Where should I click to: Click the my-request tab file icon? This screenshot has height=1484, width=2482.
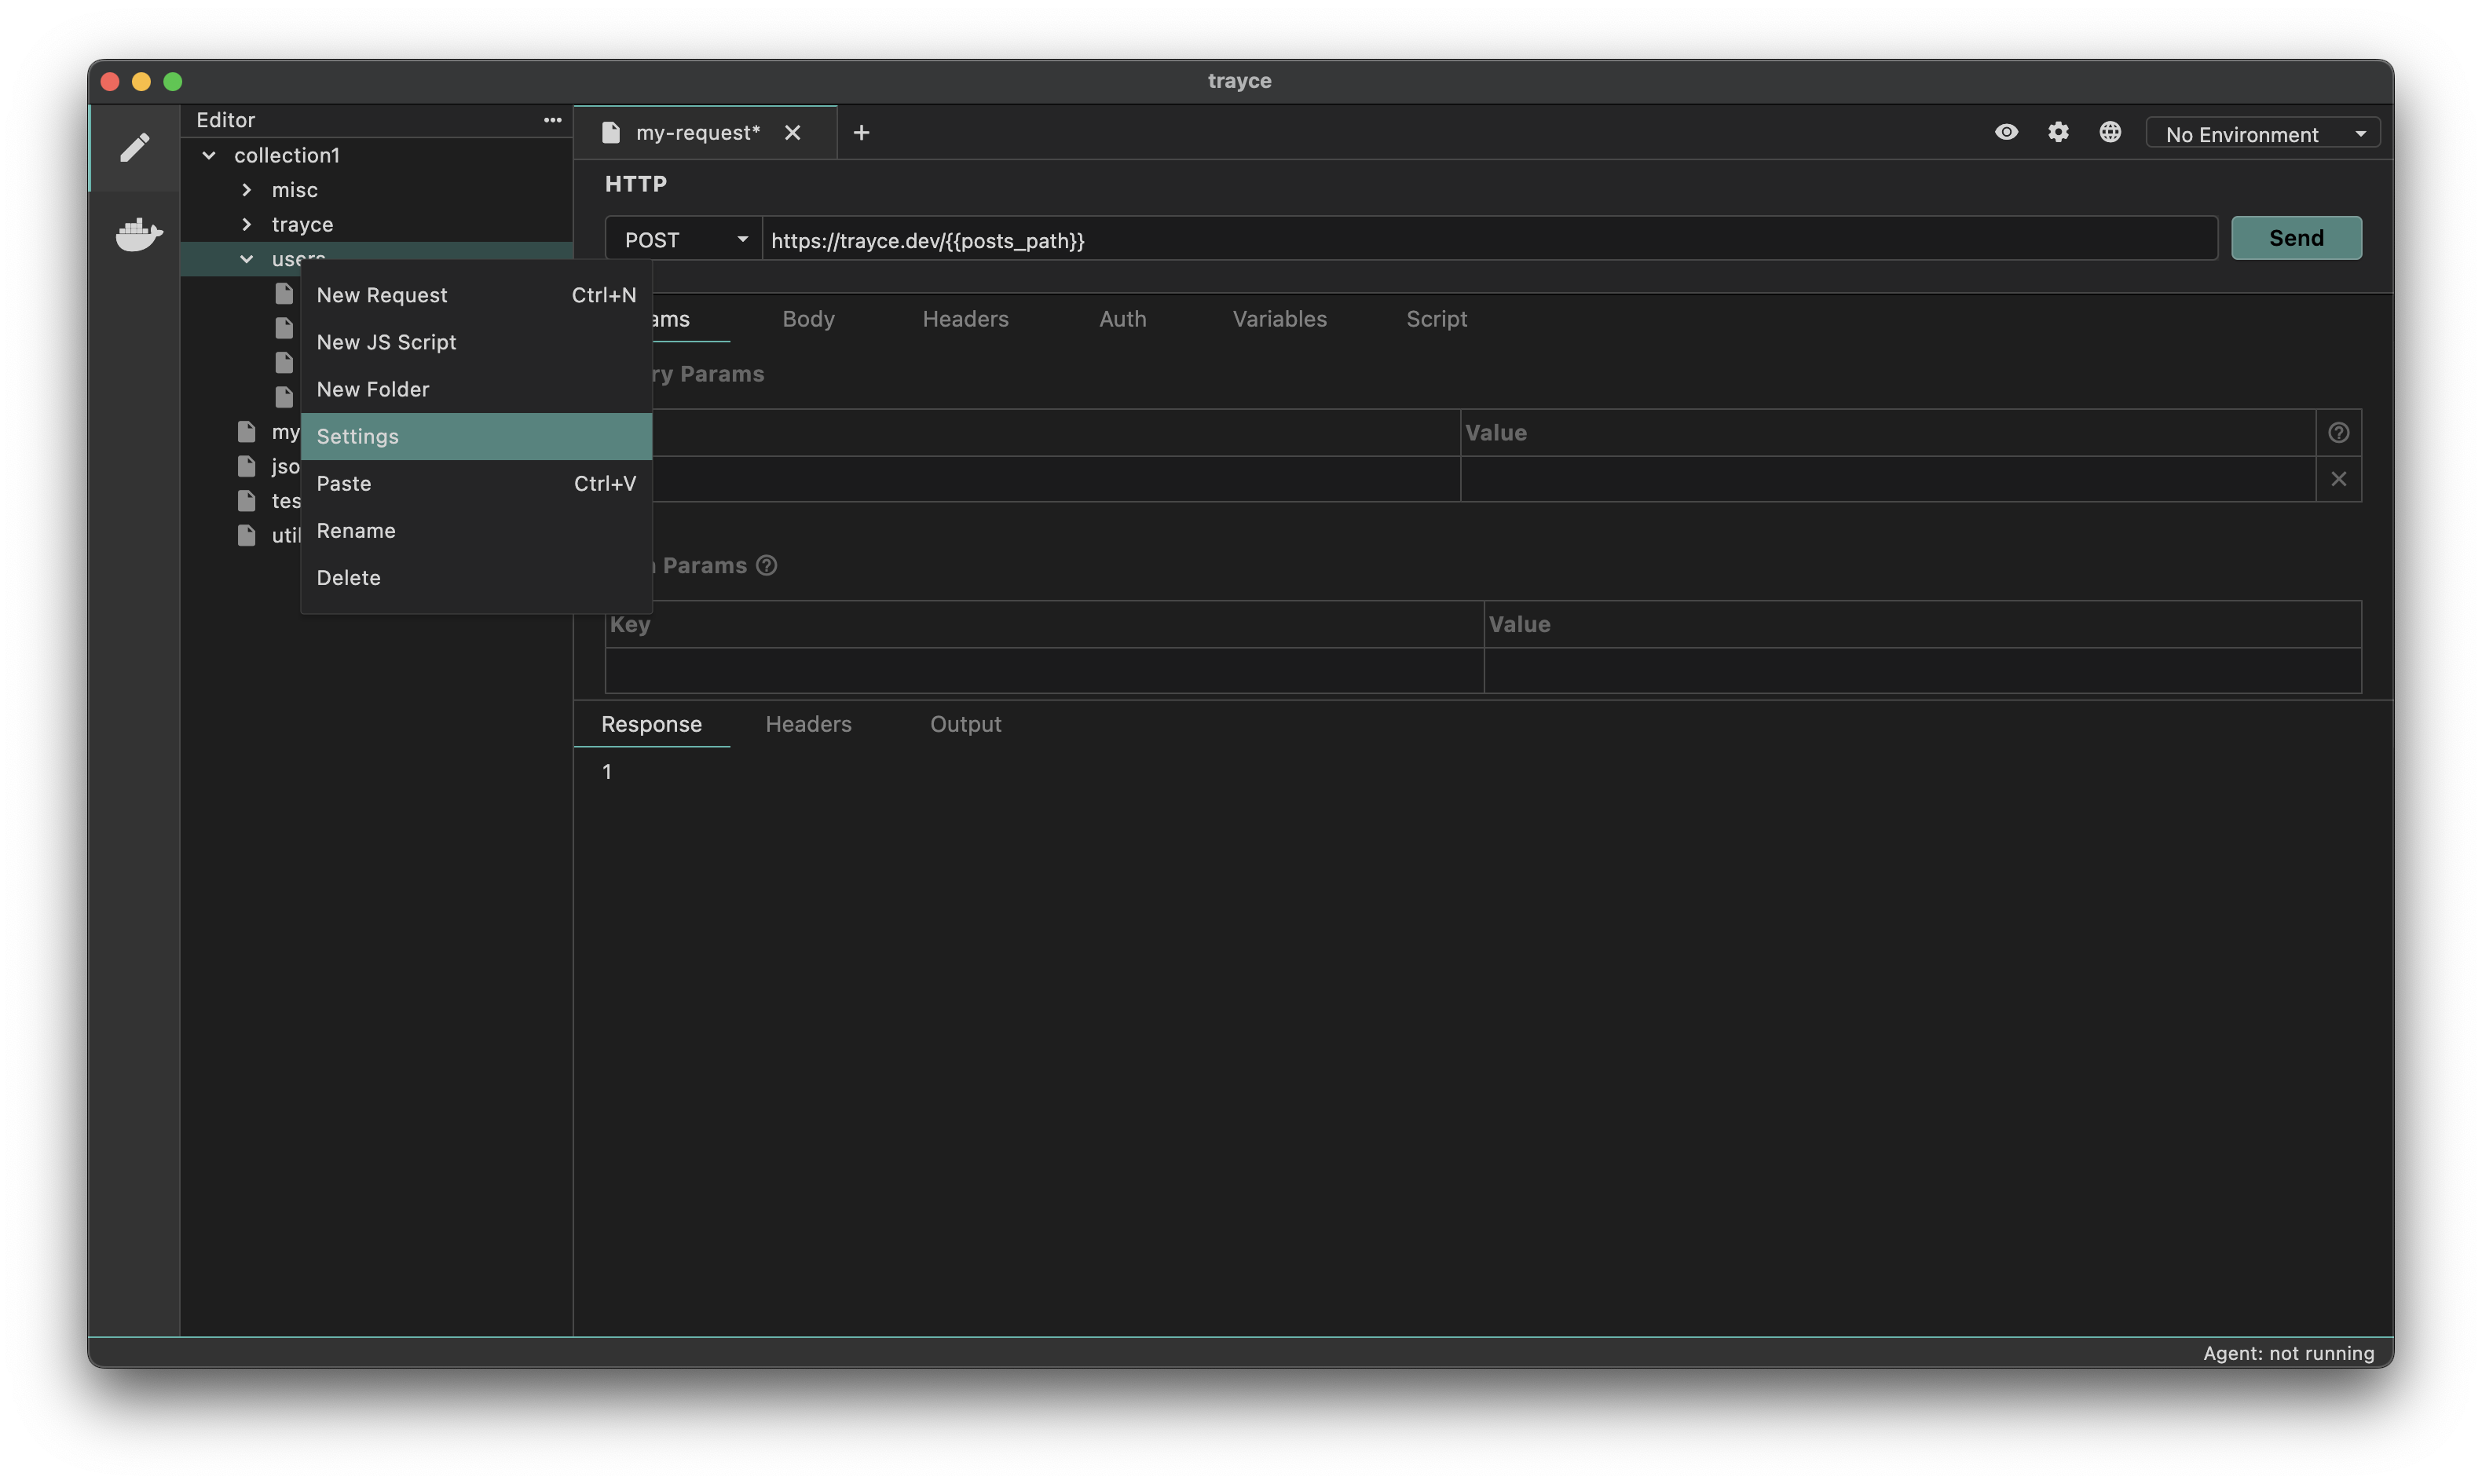point(610,133)
